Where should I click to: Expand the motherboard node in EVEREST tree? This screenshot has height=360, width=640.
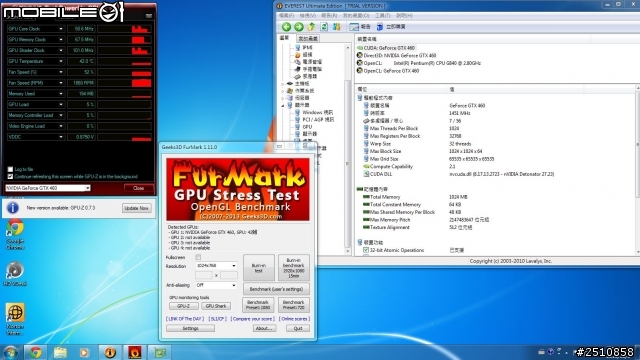pos(282,84)
